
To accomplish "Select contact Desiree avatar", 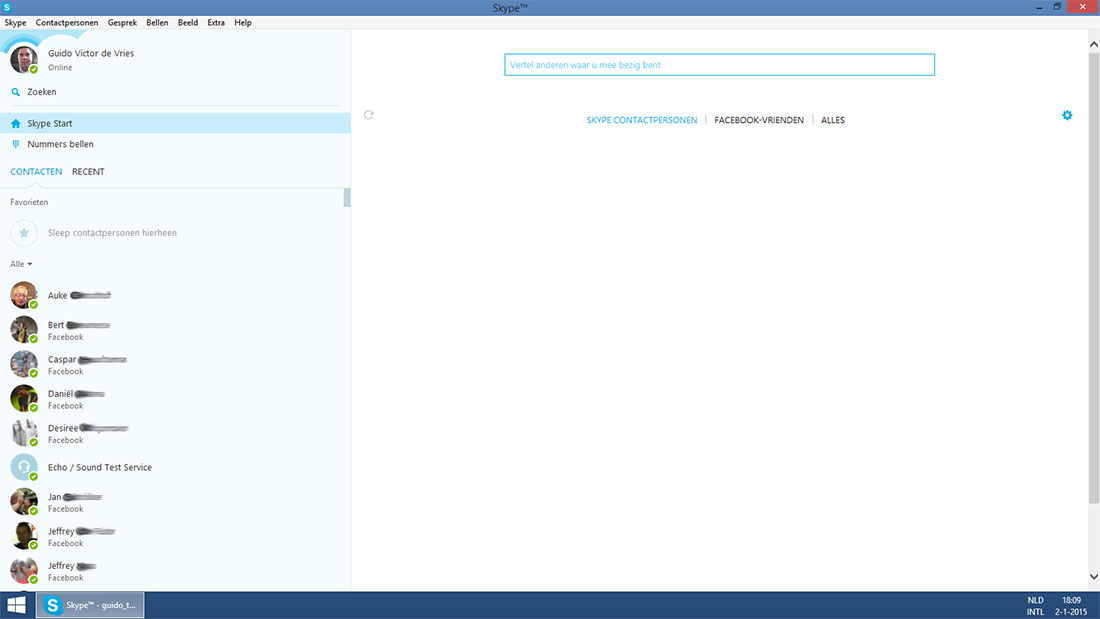I will point(24,433).
